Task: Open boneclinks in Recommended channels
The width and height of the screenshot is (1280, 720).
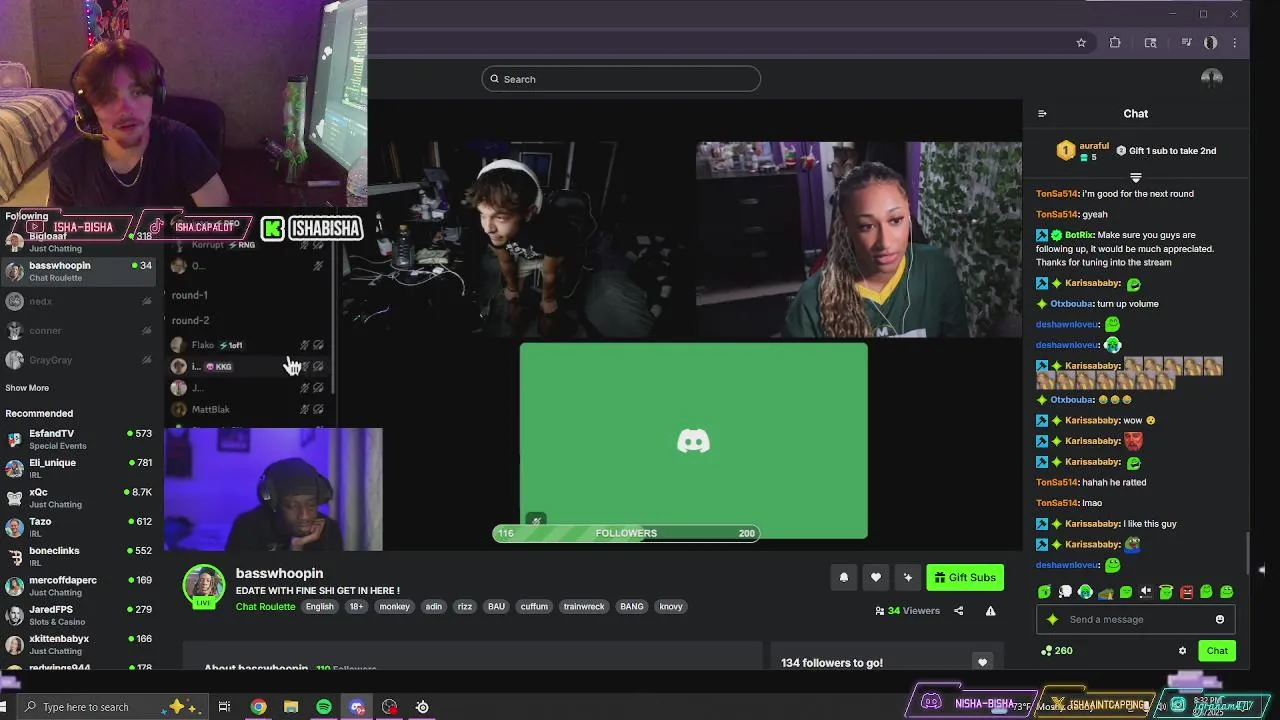Action: point(77,556)
